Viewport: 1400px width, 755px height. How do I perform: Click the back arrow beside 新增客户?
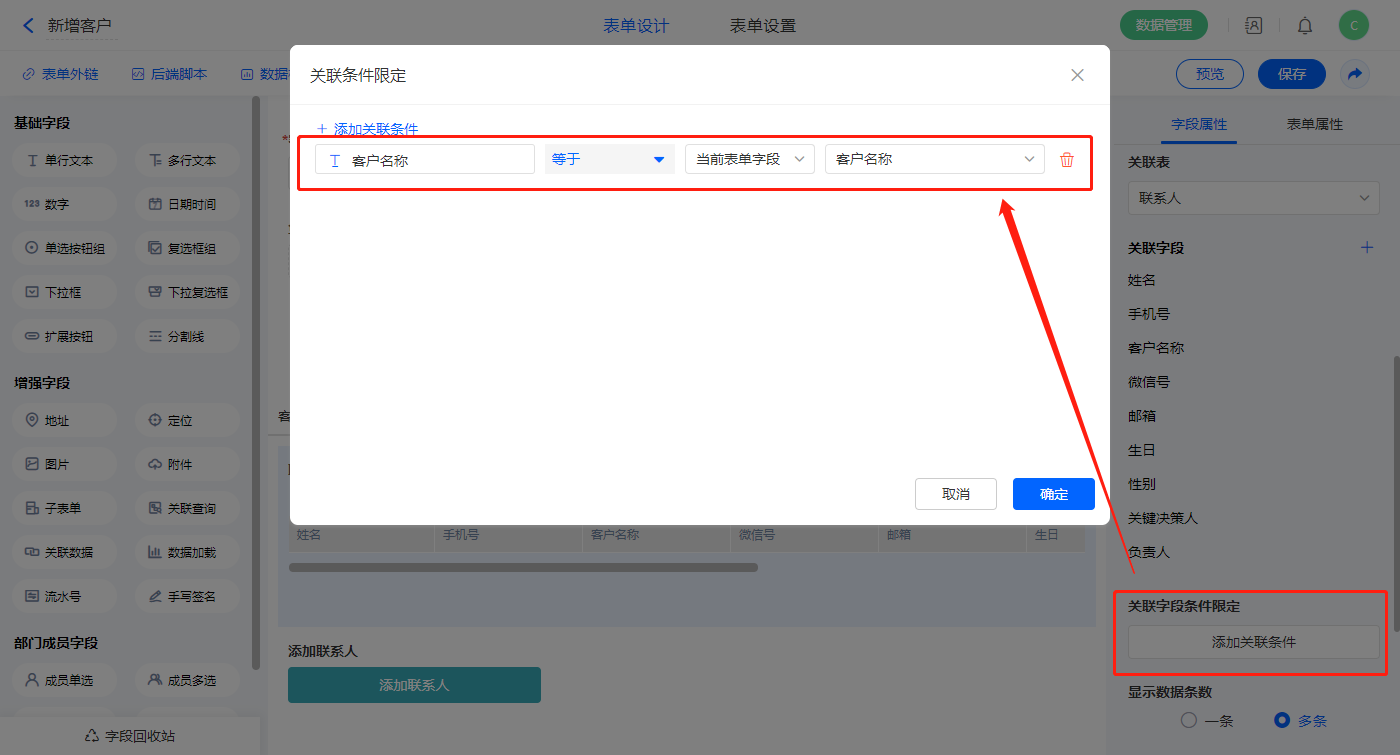pos(28,26)
